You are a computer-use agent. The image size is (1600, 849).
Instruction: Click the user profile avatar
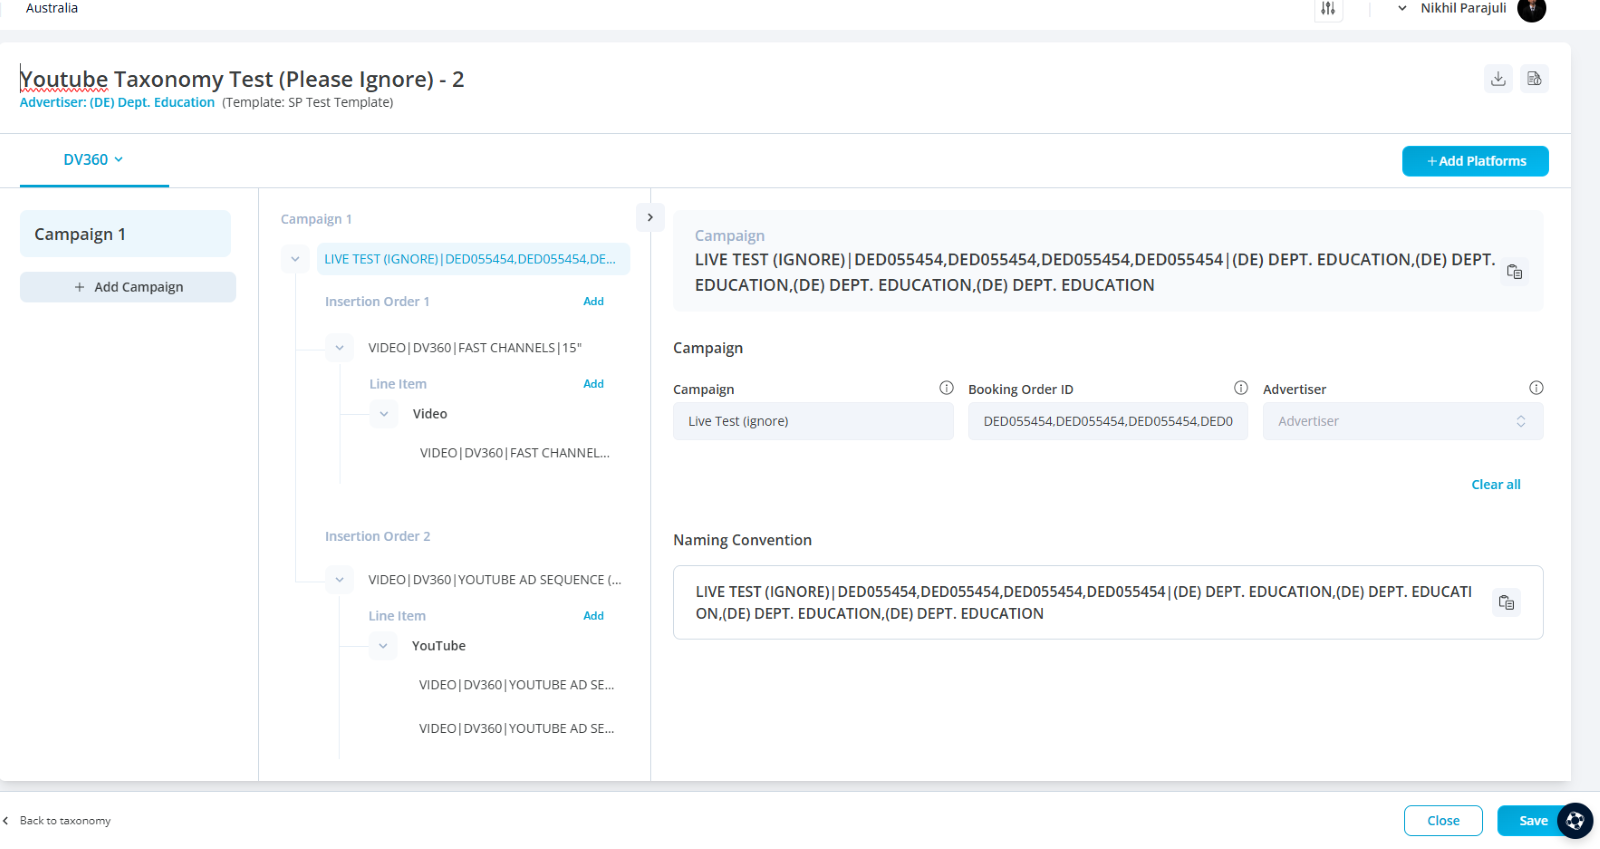[x=1531, y=9]
